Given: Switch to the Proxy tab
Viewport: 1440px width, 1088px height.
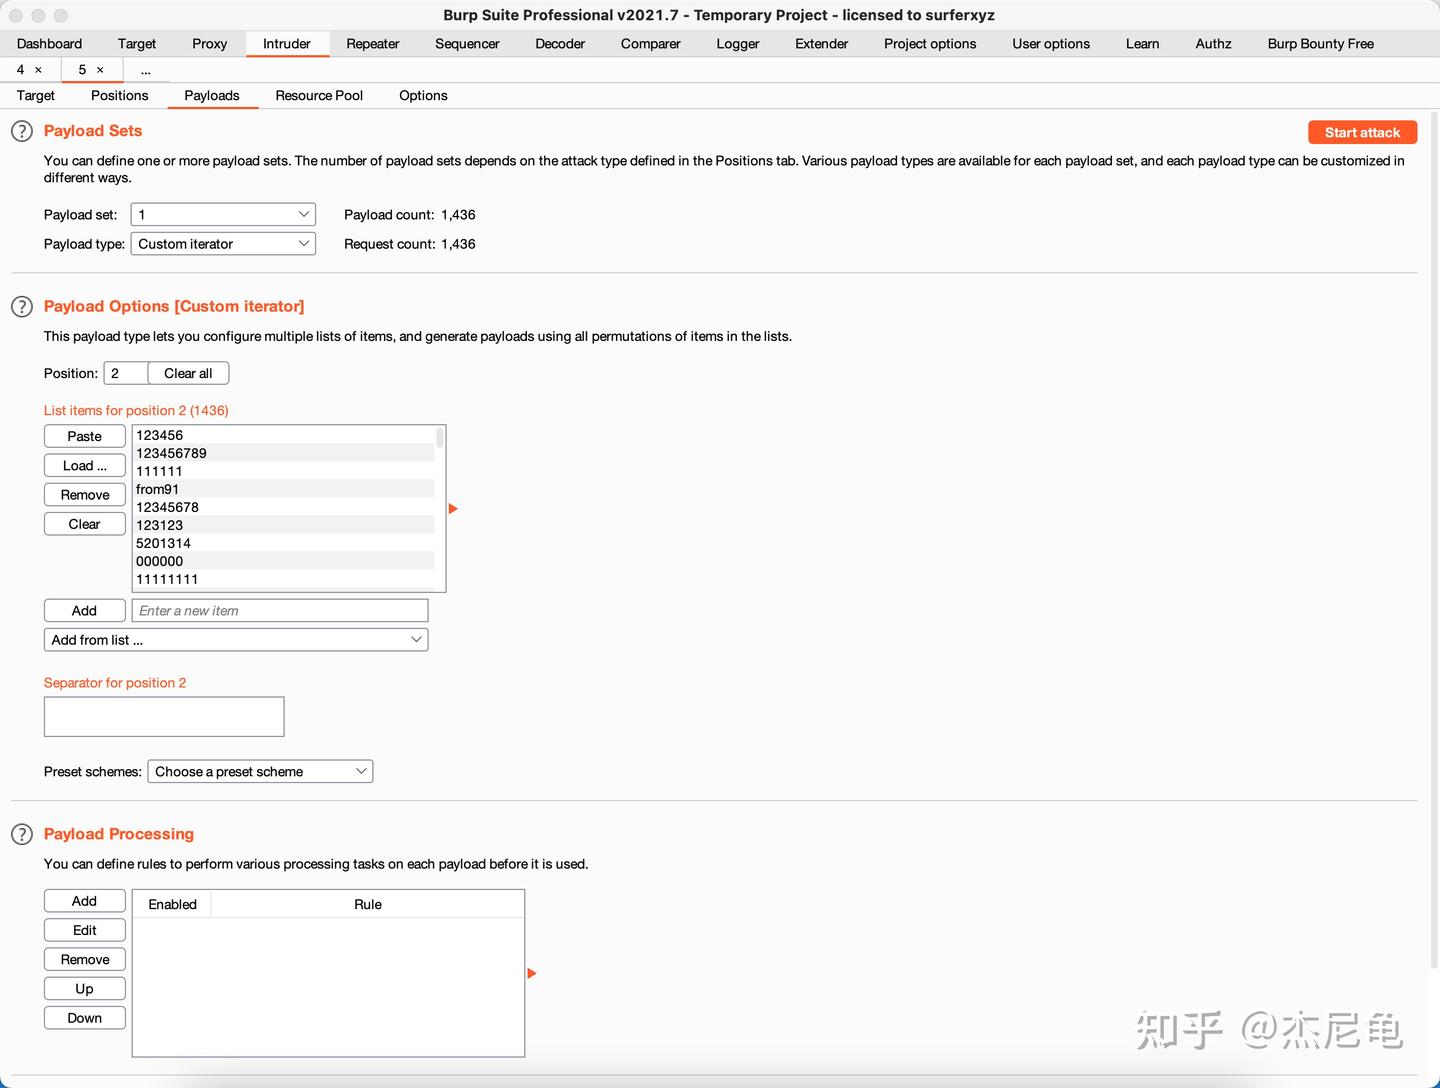Looking at the screenshot, I should click(x=210, y=44).
